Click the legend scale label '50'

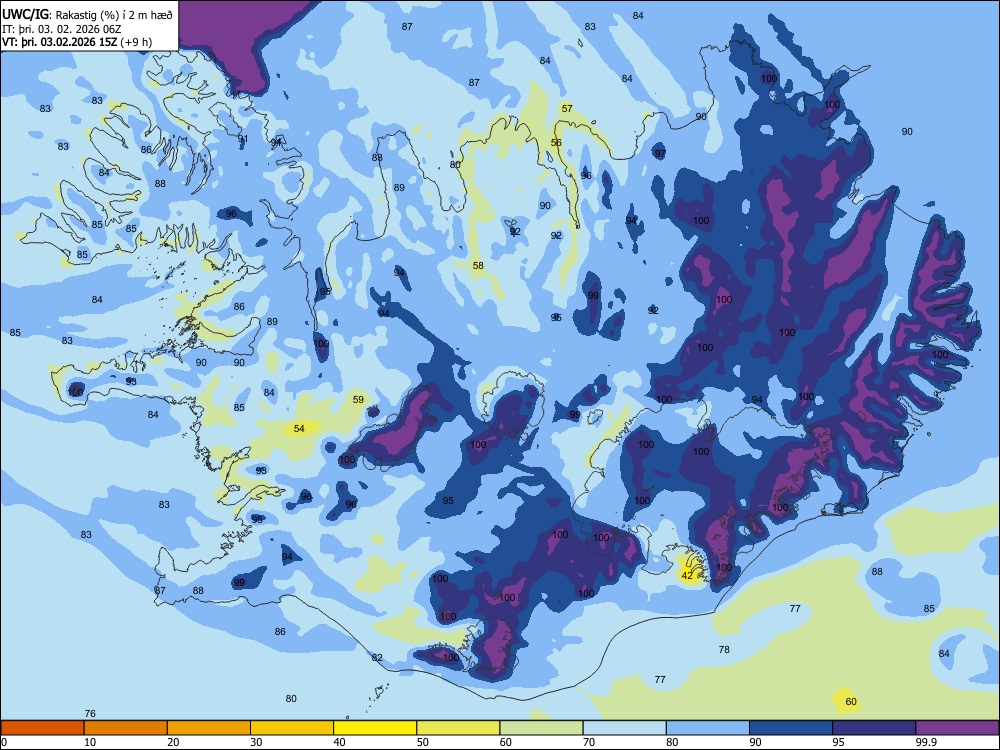pos(423,742)
